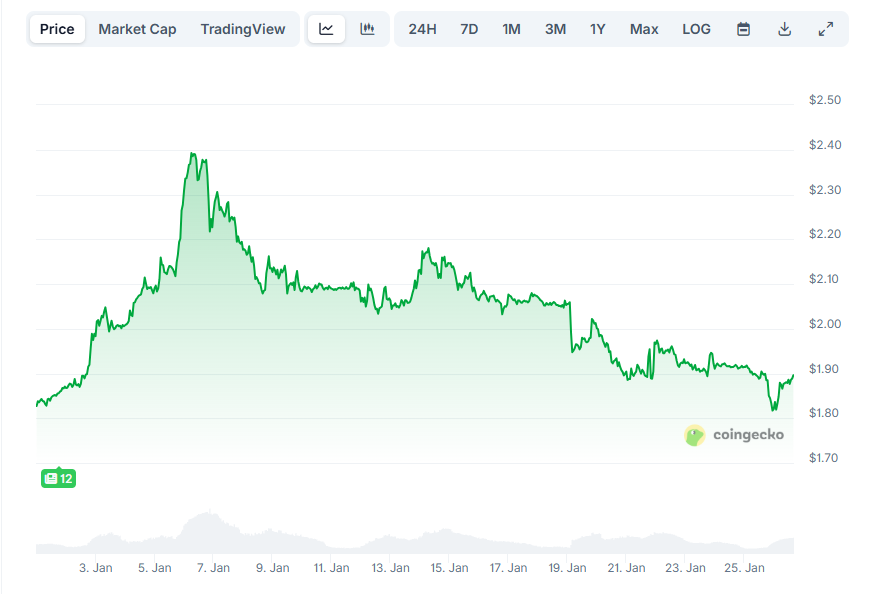Select the 1Y time range

click(597, 29)
